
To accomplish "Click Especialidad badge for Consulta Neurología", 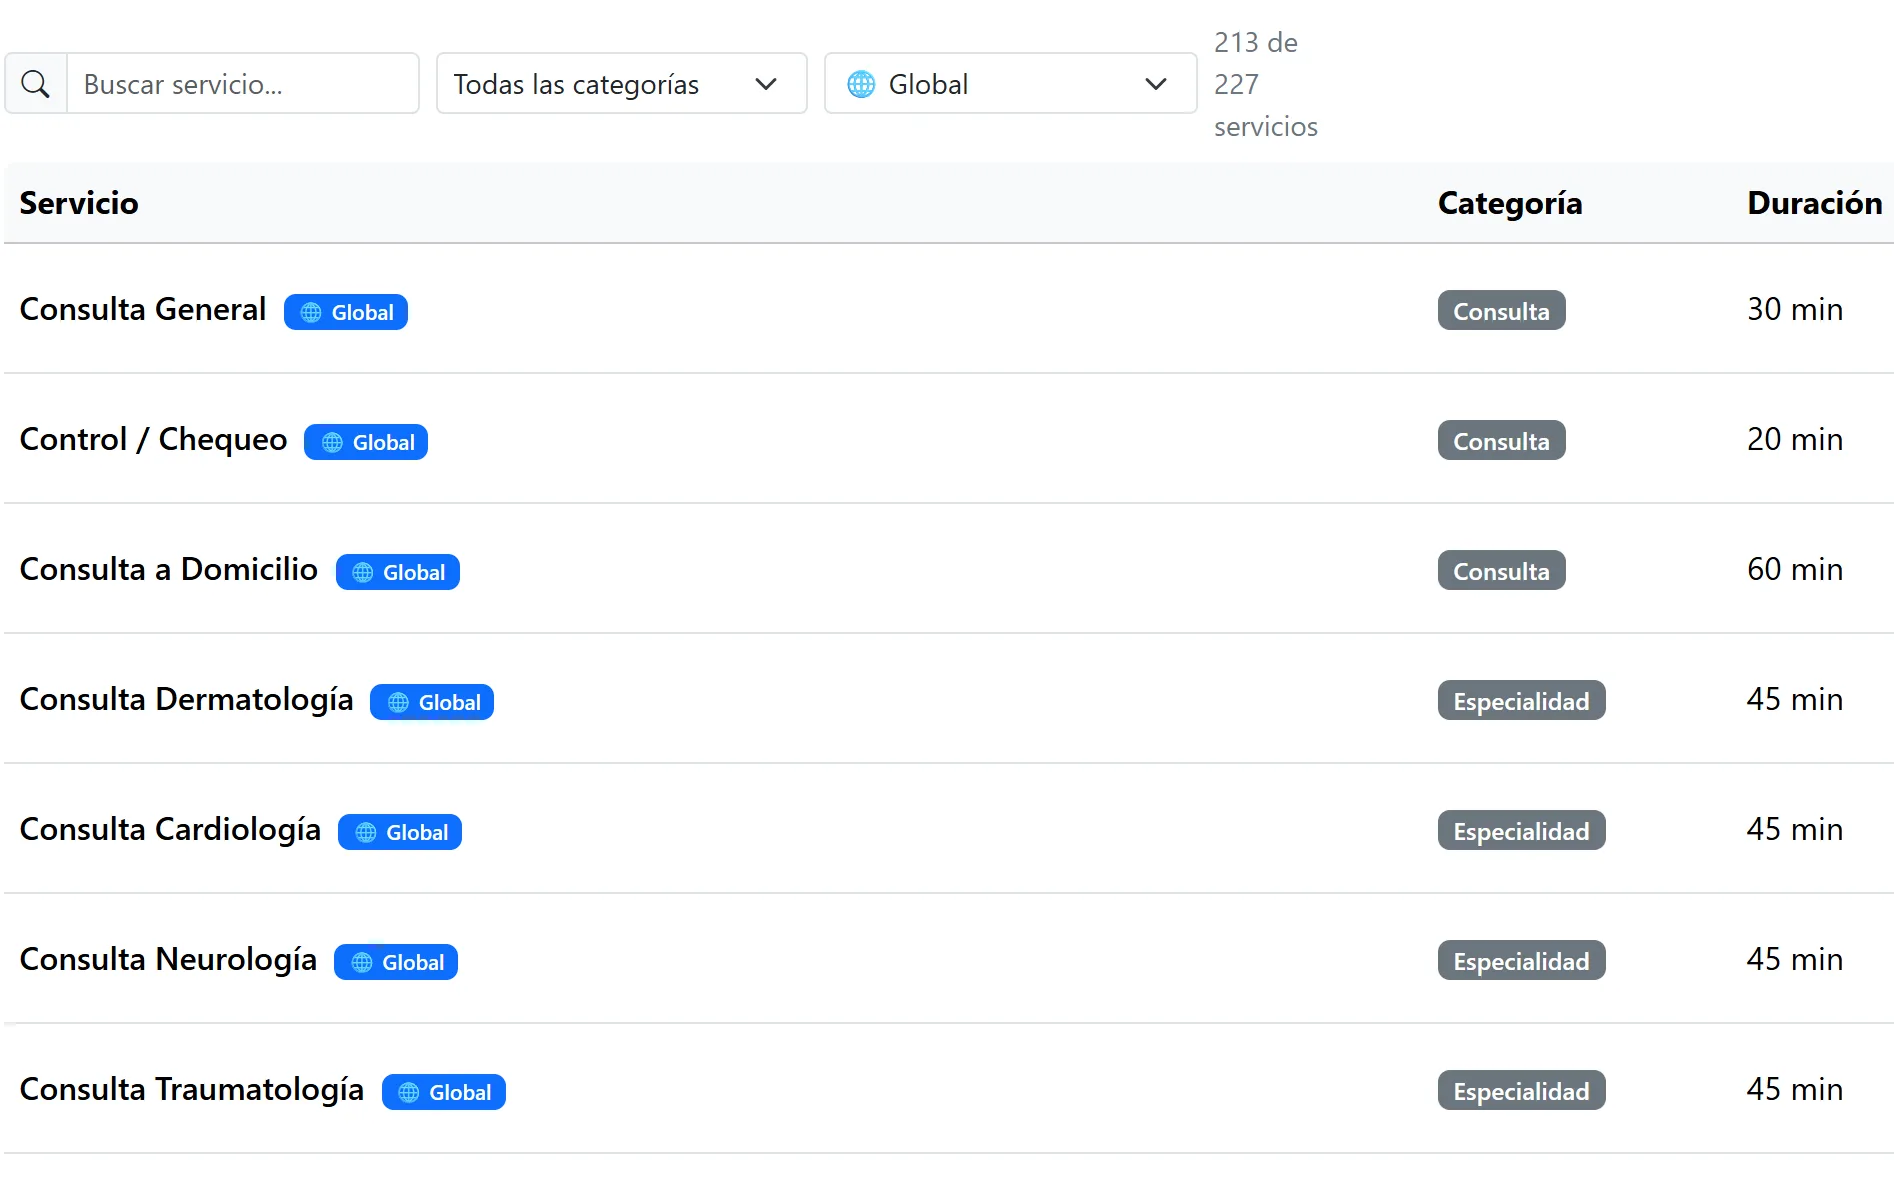I will coord(1521,960).
